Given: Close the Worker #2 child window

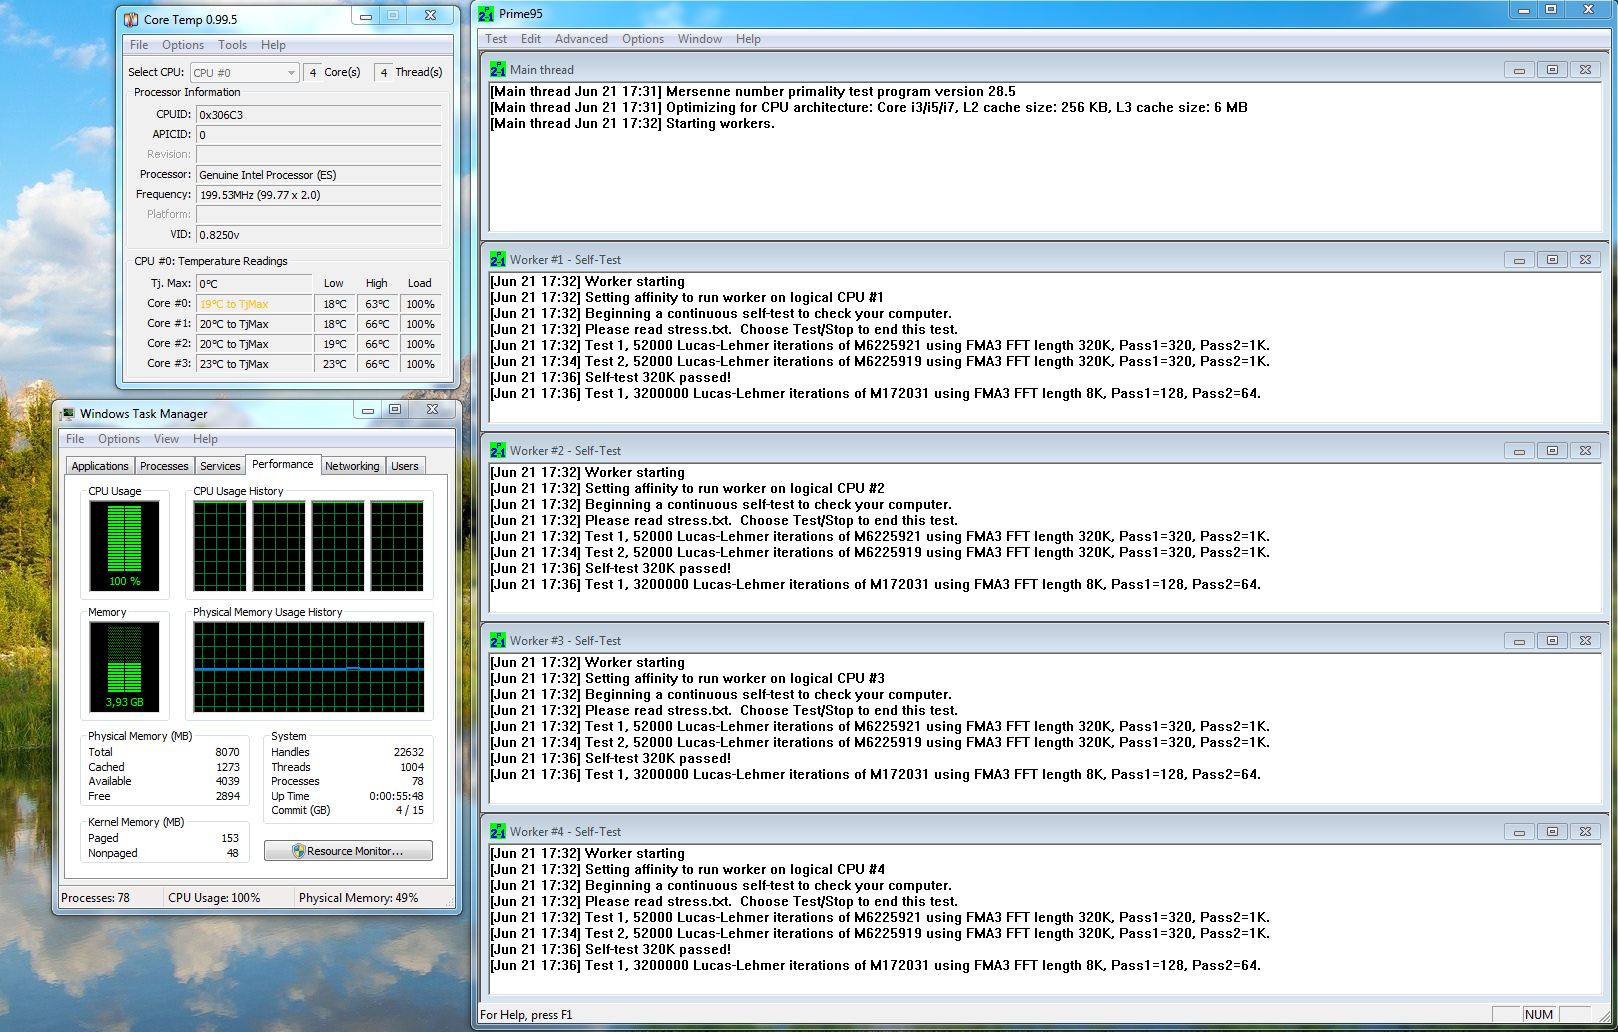Looking at the screenshot, I should coord(1585,451).
